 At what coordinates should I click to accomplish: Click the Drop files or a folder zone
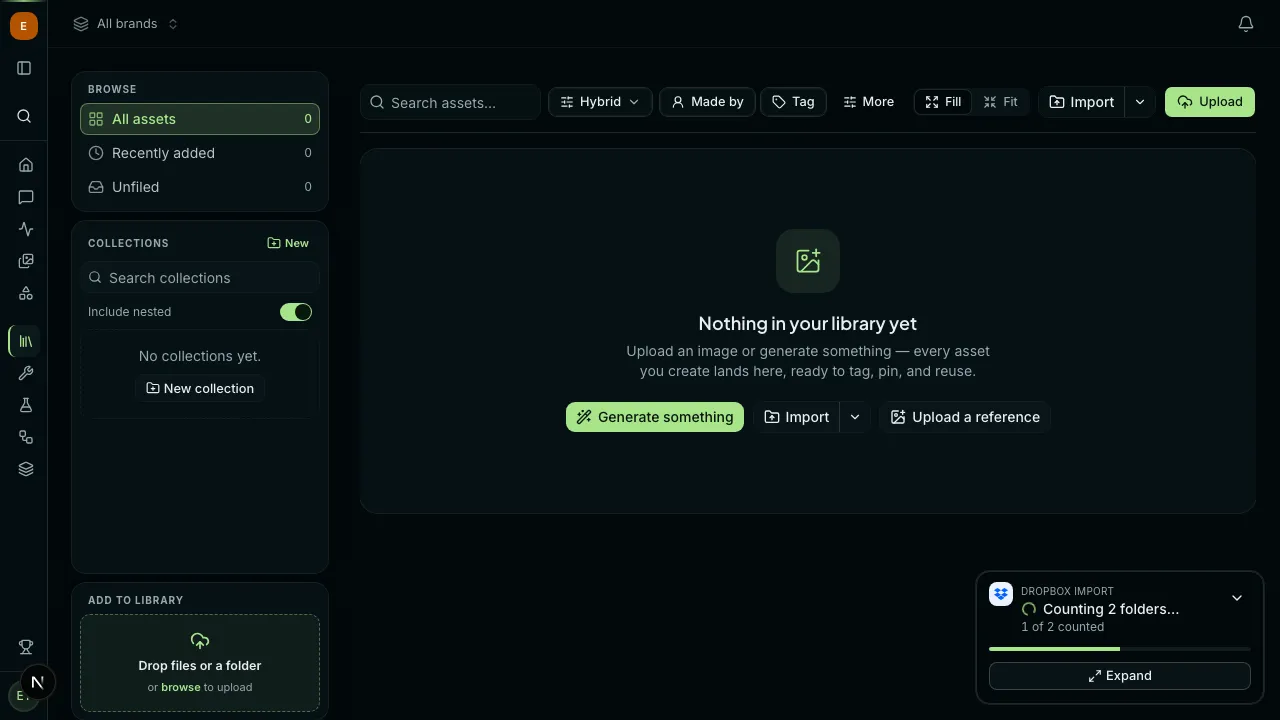coord(200,663)
